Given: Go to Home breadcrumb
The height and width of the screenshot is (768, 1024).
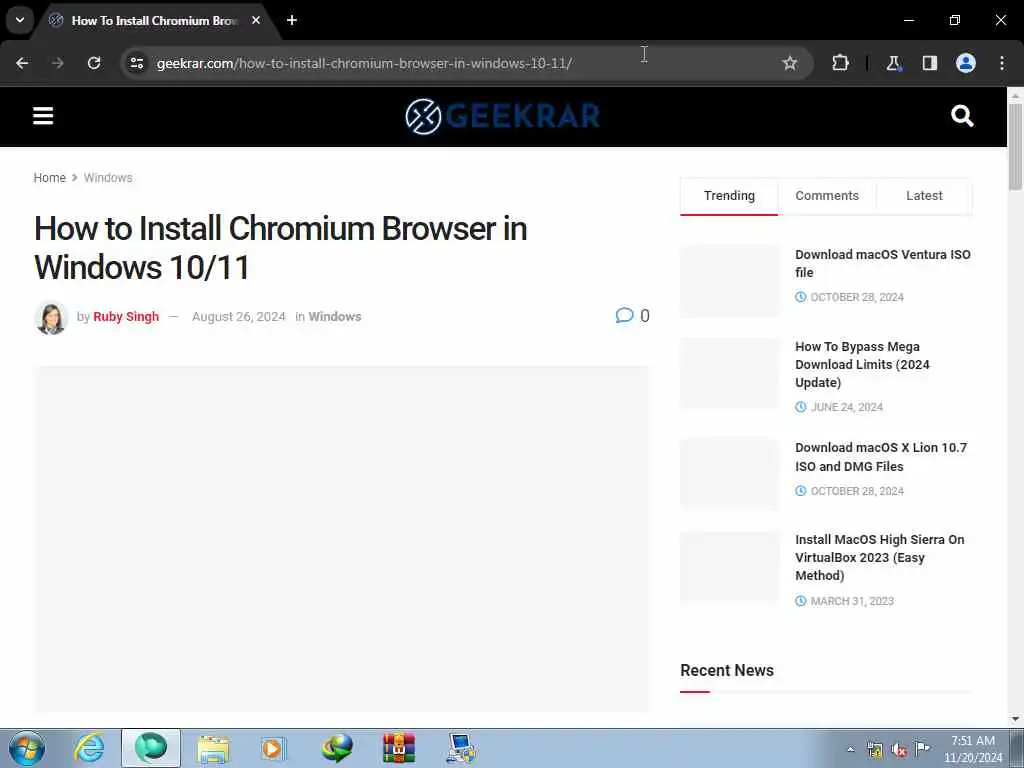Looking at the screenshot, I should tap(50, 178).
